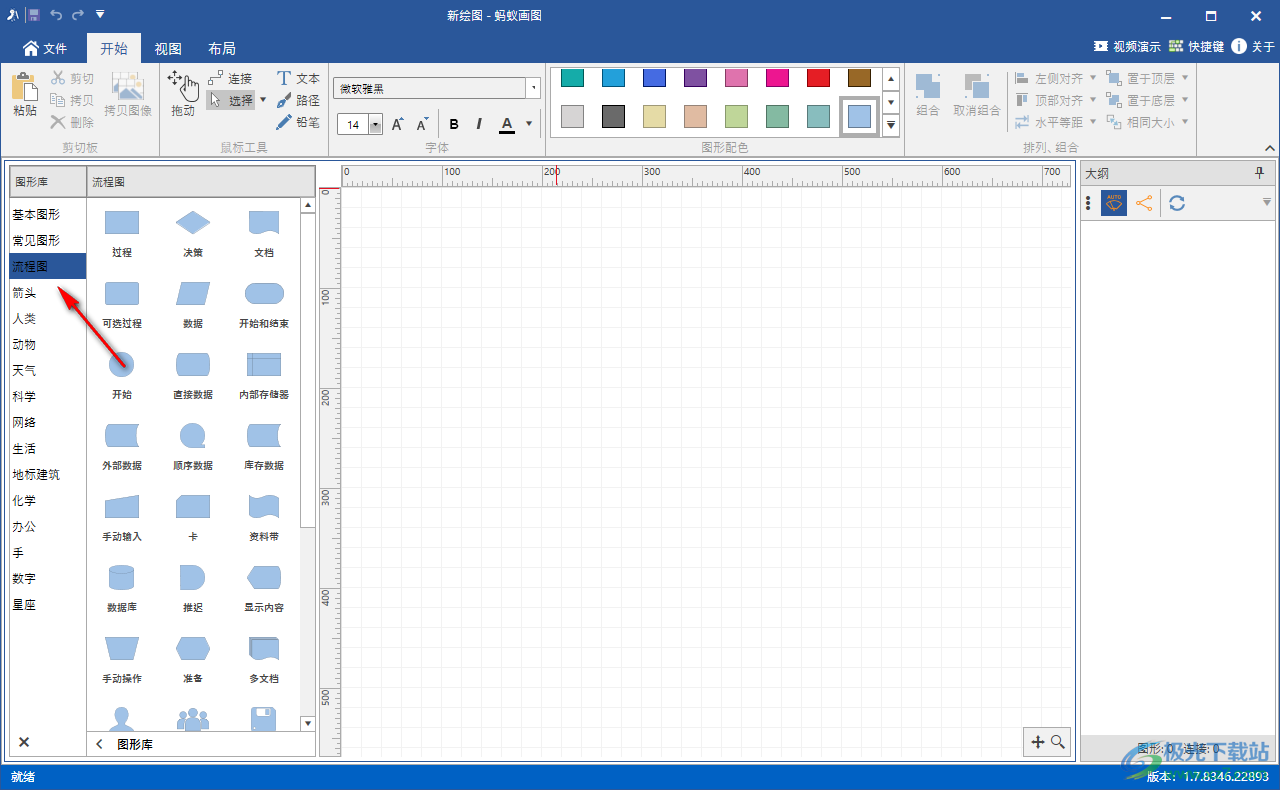The width and height of the screenshot is (1280, 790).
Task: Choose the Text (文本) tool
Action: 298,78
